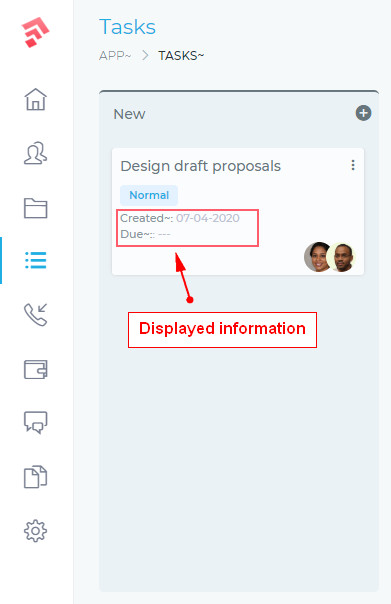Click the Created date 07-04-2020
The image size is (391, 604).
(x=208, y=218)
